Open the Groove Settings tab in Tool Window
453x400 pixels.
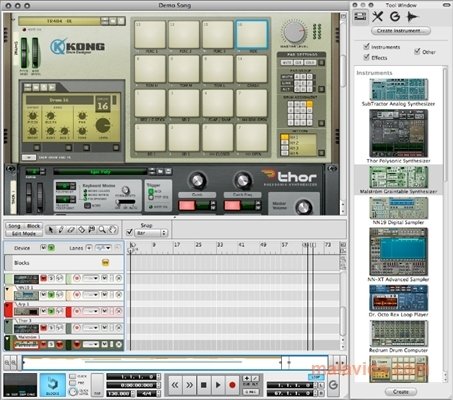pos(395,16)
